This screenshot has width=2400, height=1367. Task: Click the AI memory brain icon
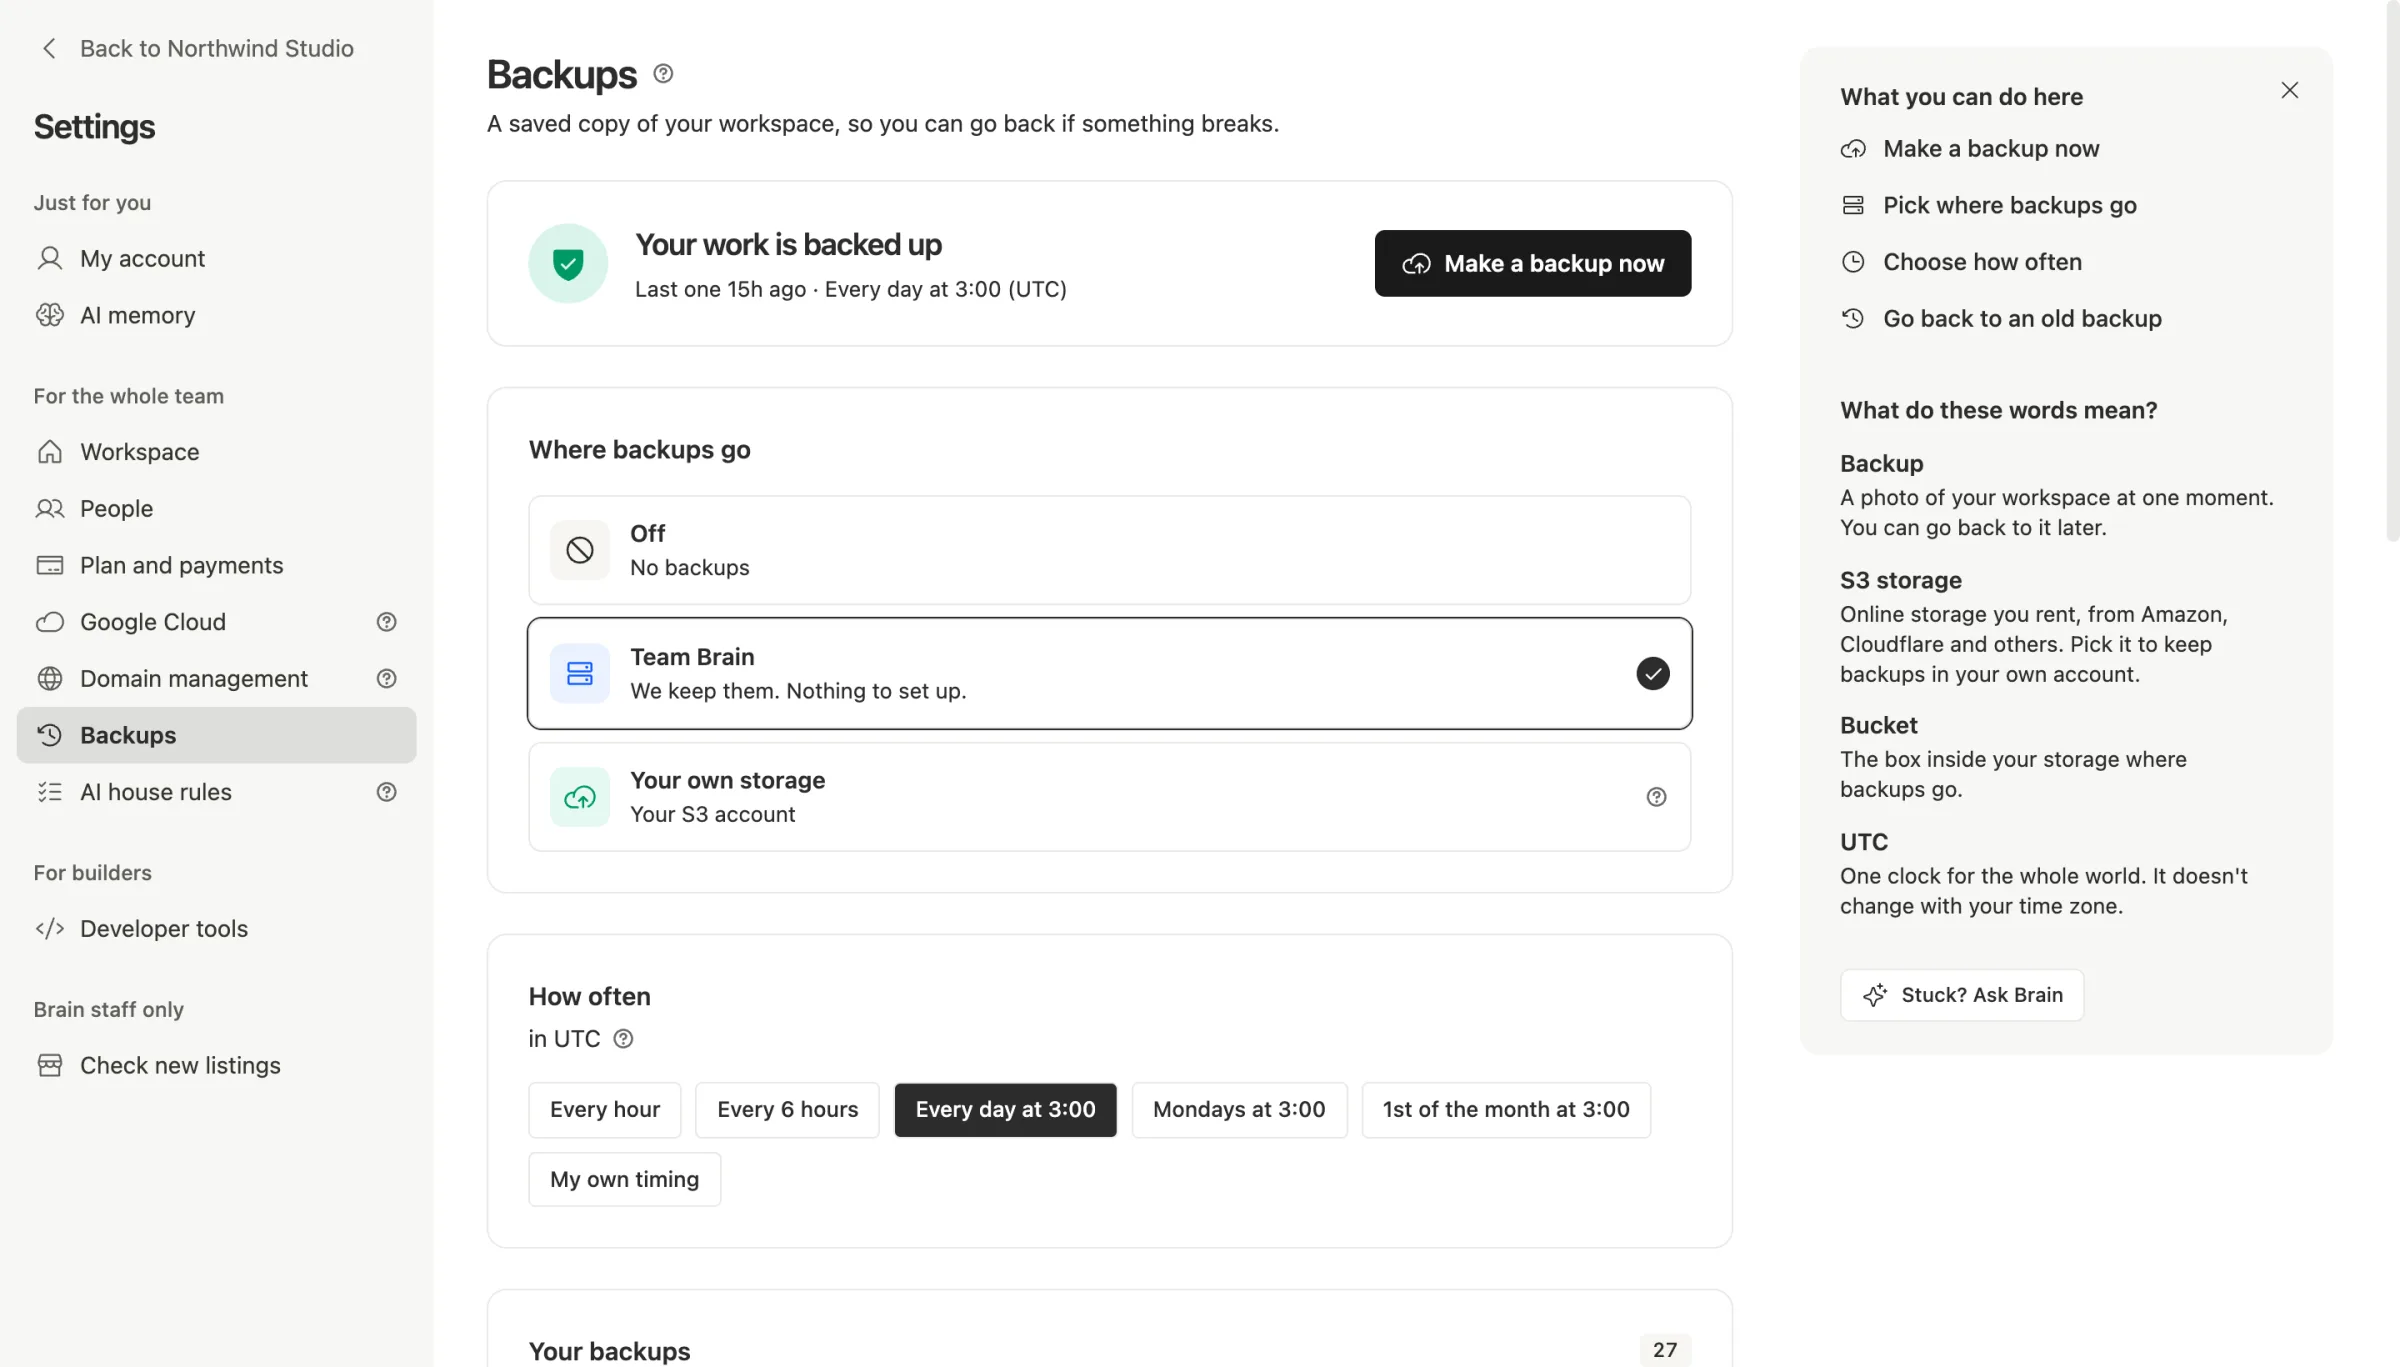click(49, 316)
